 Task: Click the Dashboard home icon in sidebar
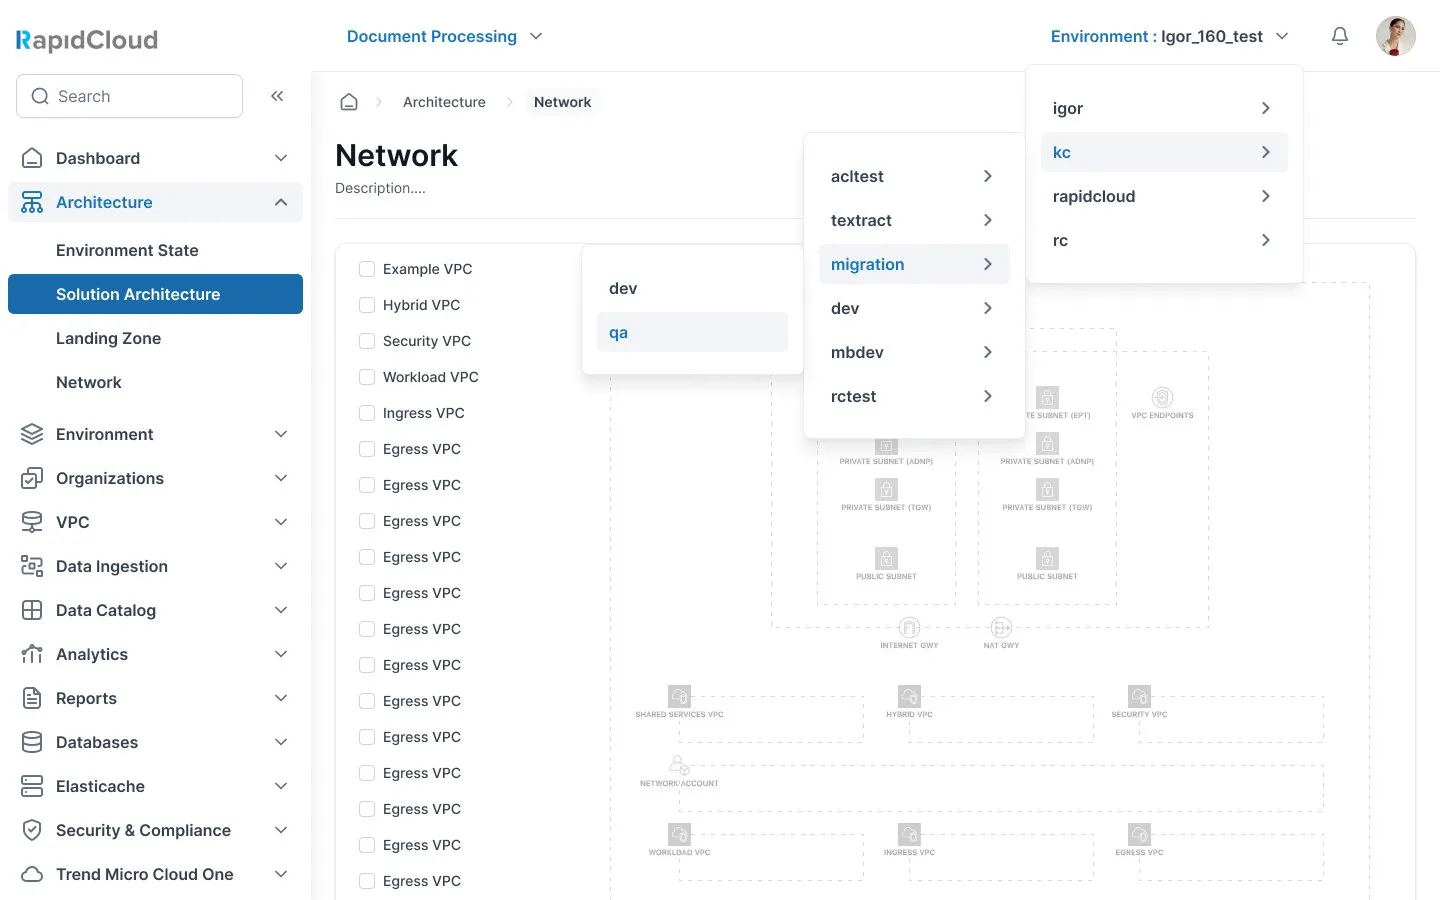tap(32, 158)
